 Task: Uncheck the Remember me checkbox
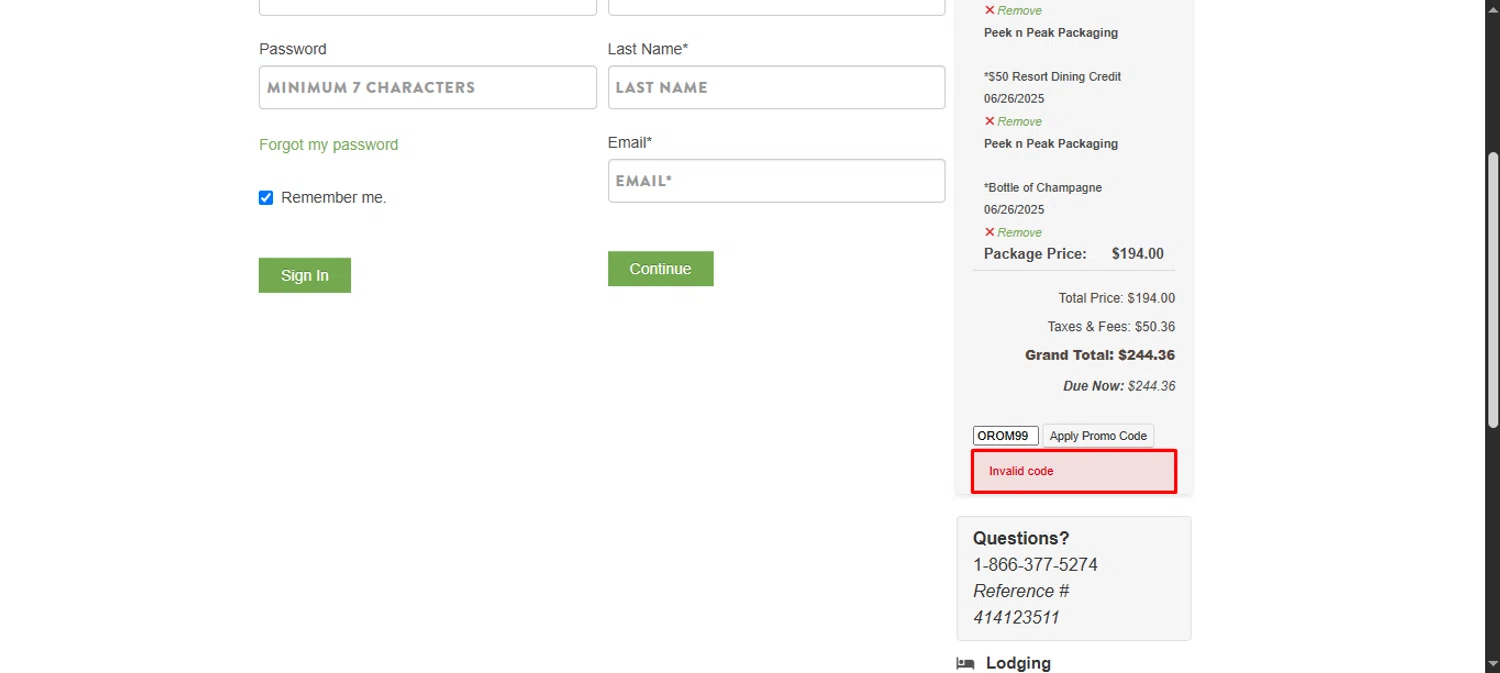point(266,198)
